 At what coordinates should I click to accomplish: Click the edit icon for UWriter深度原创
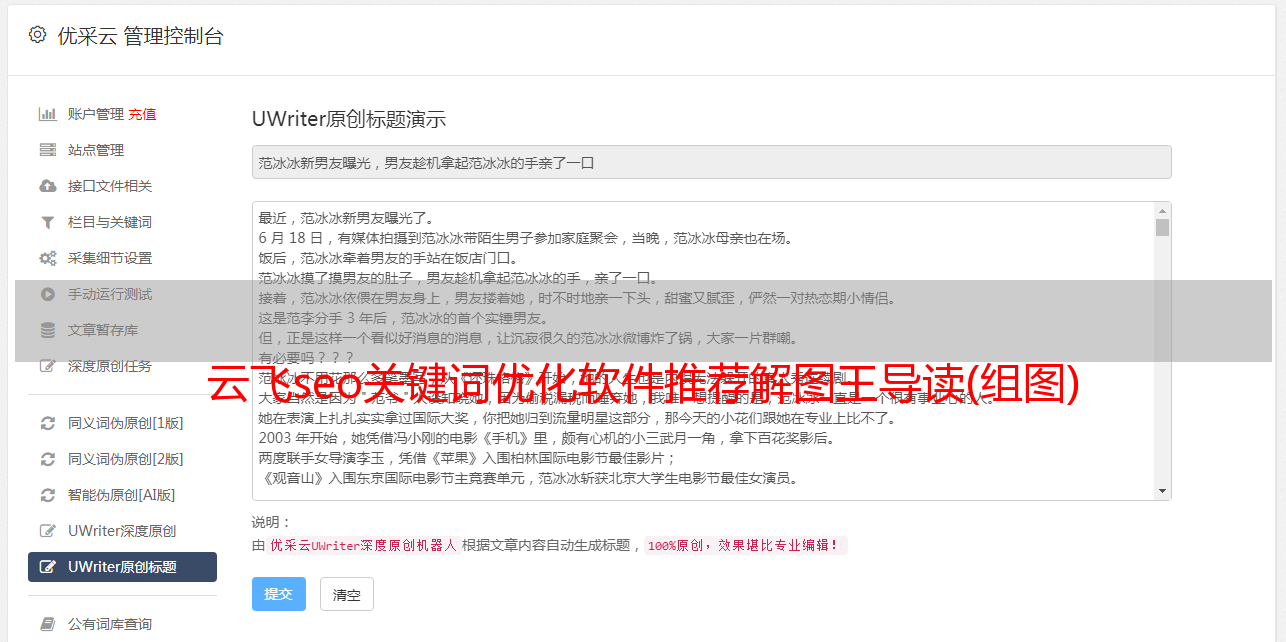pos(47,531)
